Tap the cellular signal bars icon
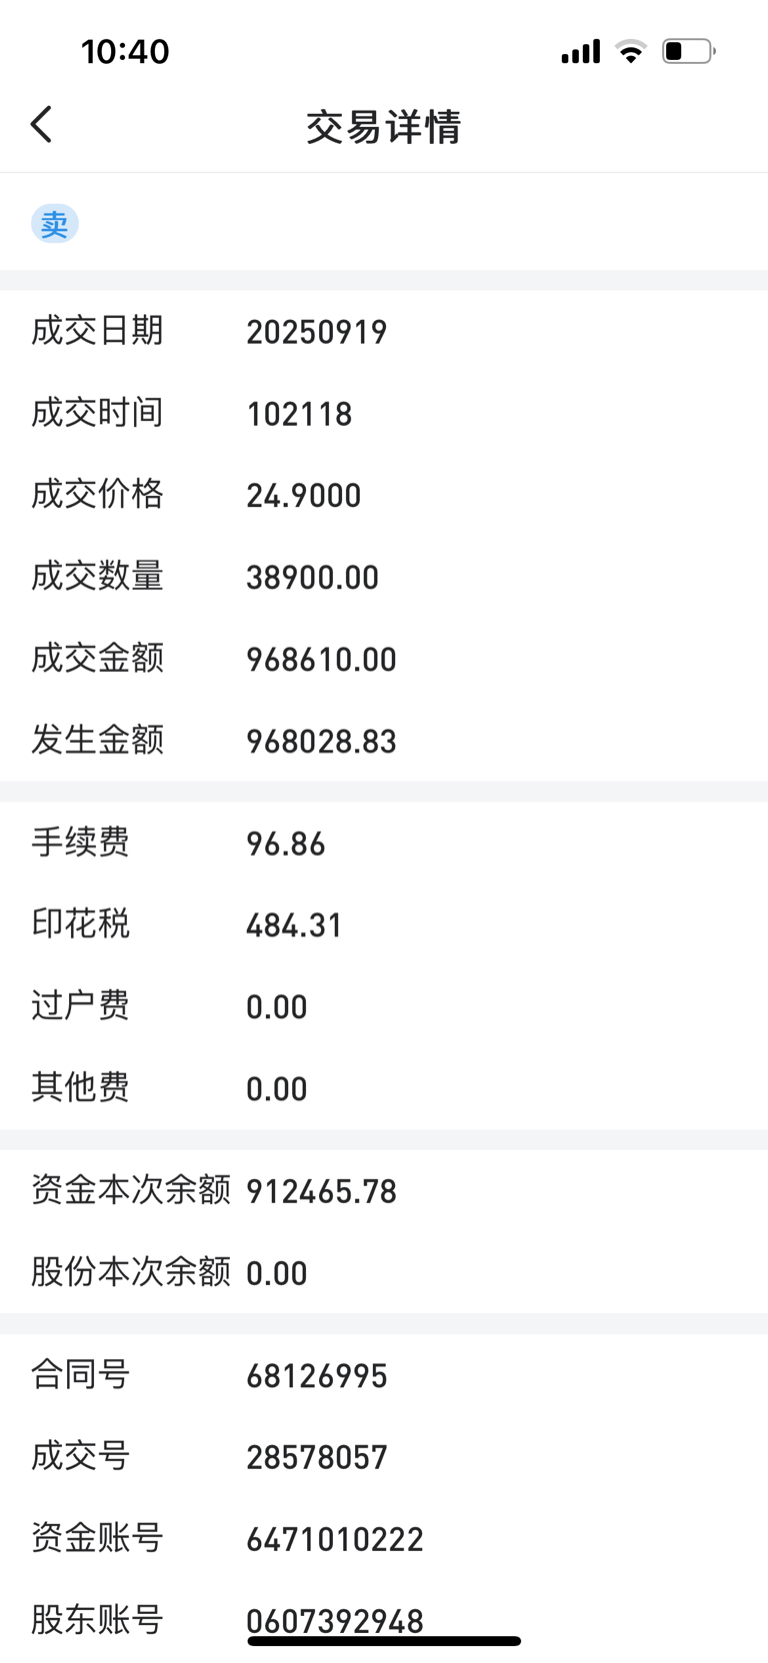The height and width of the screenshot is (1663, 768). coord(581,51)
